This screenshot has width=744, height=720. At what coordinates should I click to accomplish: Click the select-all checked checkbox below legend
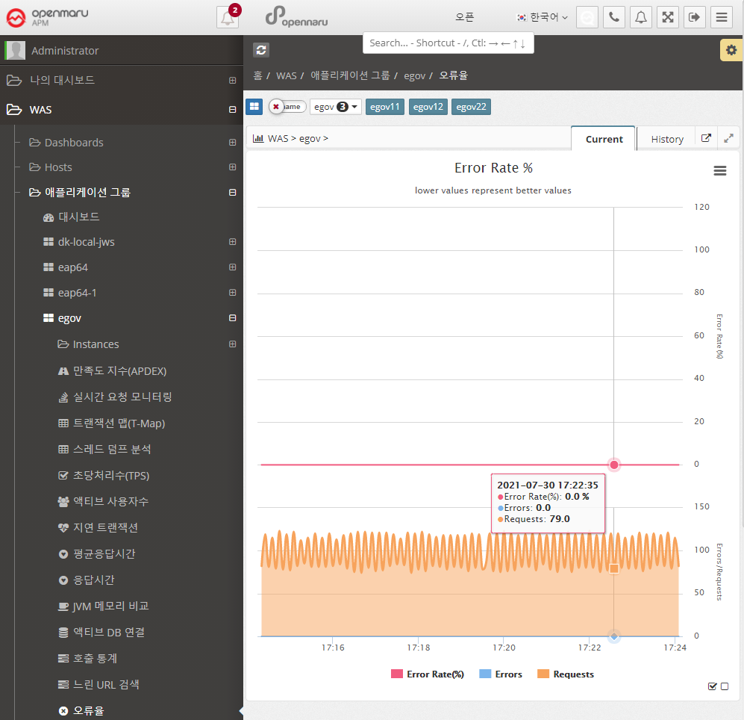point(712,686)
